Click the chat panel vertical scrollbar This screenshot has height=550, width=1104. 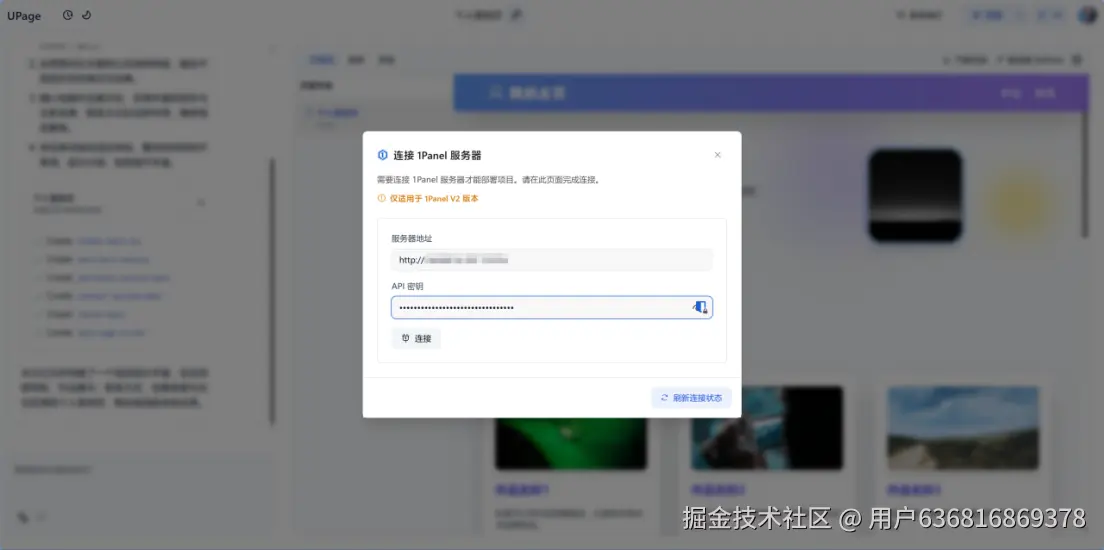tap(272, 291)
